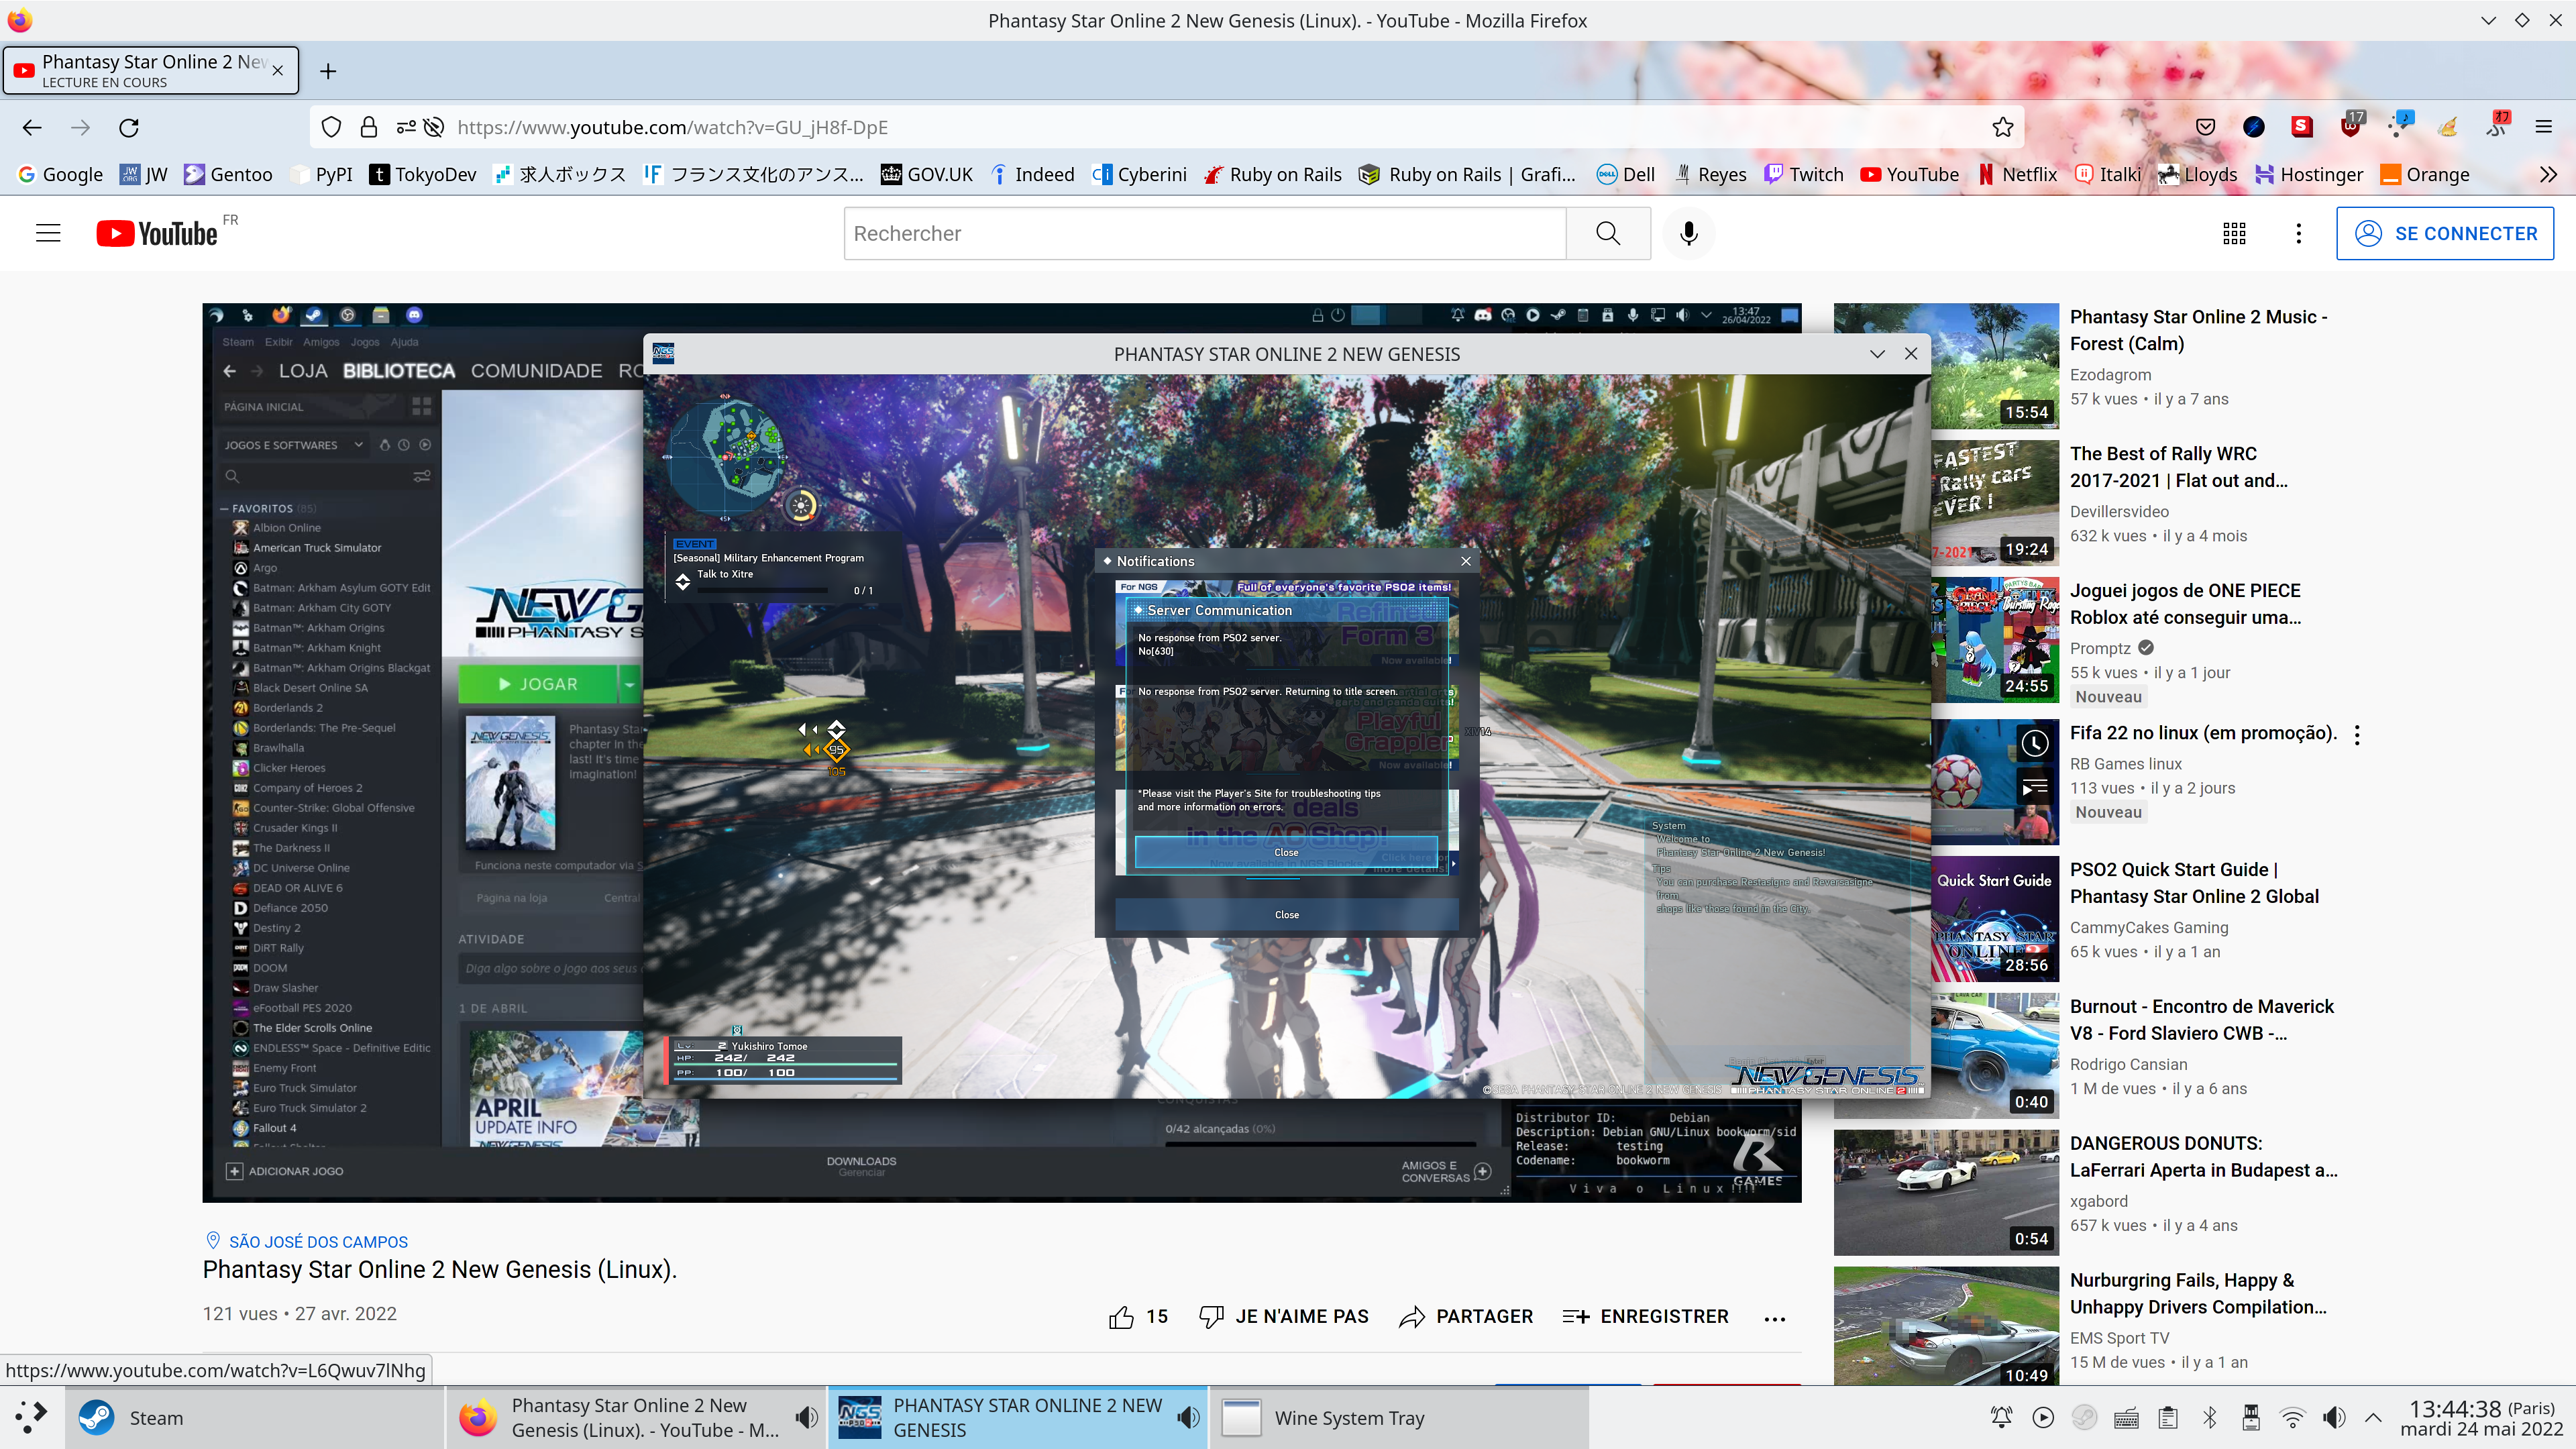The width and height of the screenshot is (2576, 1449).
Task: Open the TokyoDev bookmark
Action: click(x=423, y=174)
